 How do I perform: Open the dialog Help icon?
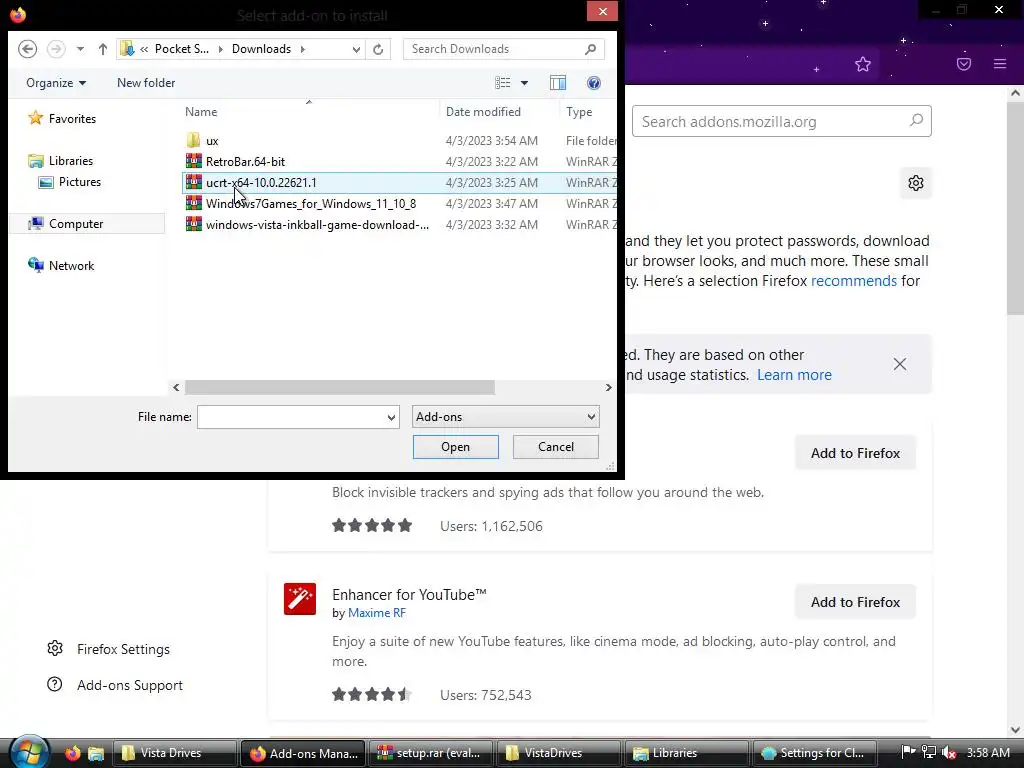594,83
